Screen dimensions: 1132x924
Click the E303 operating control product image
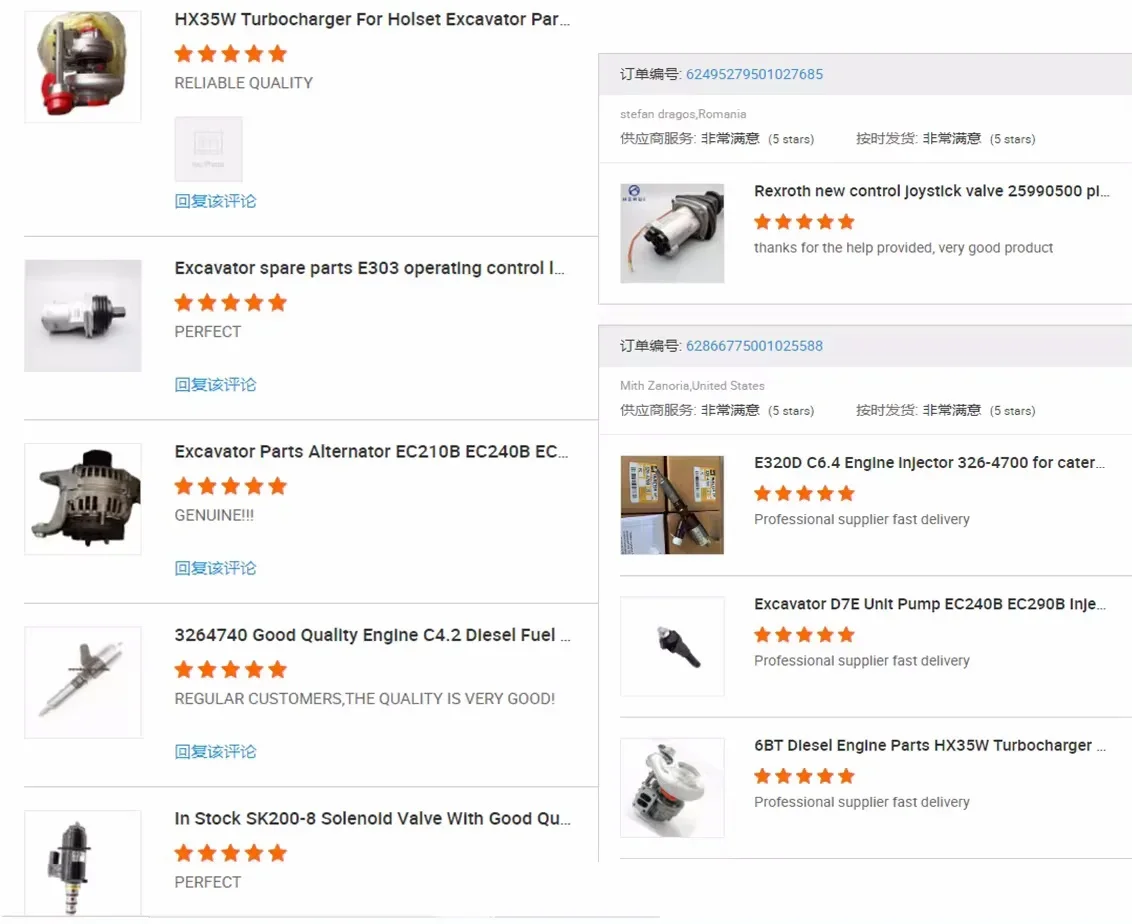tap(82, 315)
